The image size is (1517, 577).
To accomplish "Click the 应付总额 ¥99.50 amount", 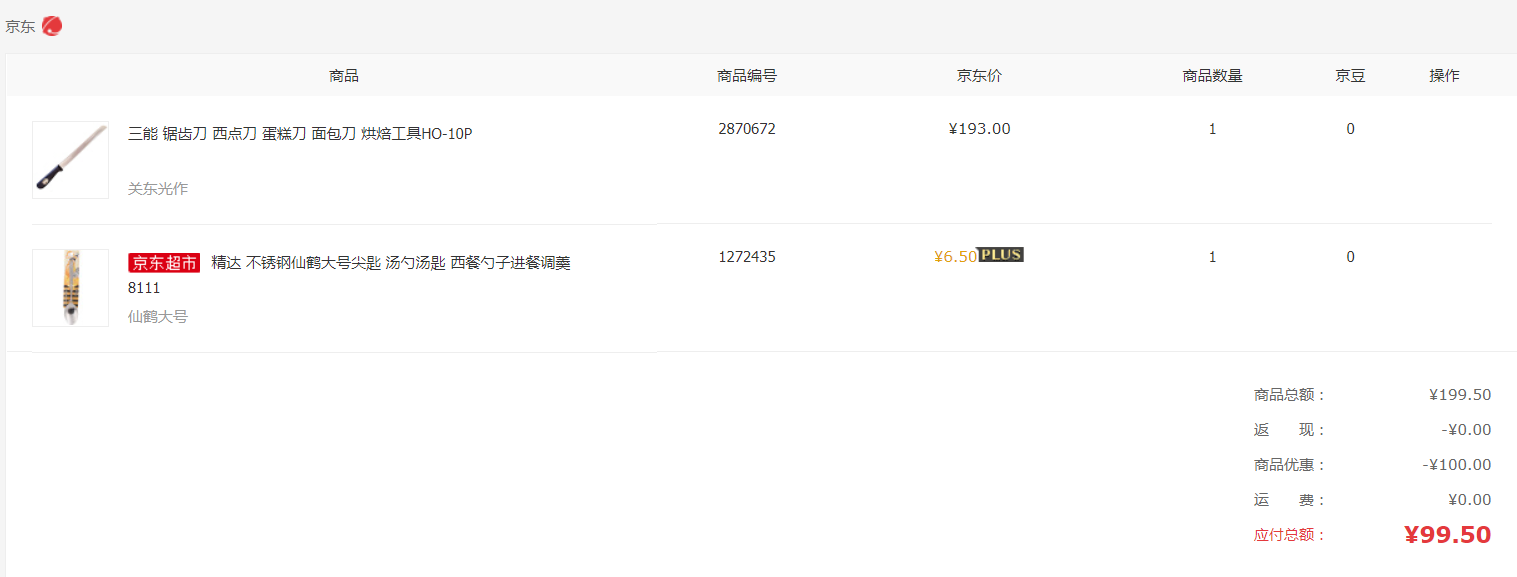I will (x=1447, y=535).
